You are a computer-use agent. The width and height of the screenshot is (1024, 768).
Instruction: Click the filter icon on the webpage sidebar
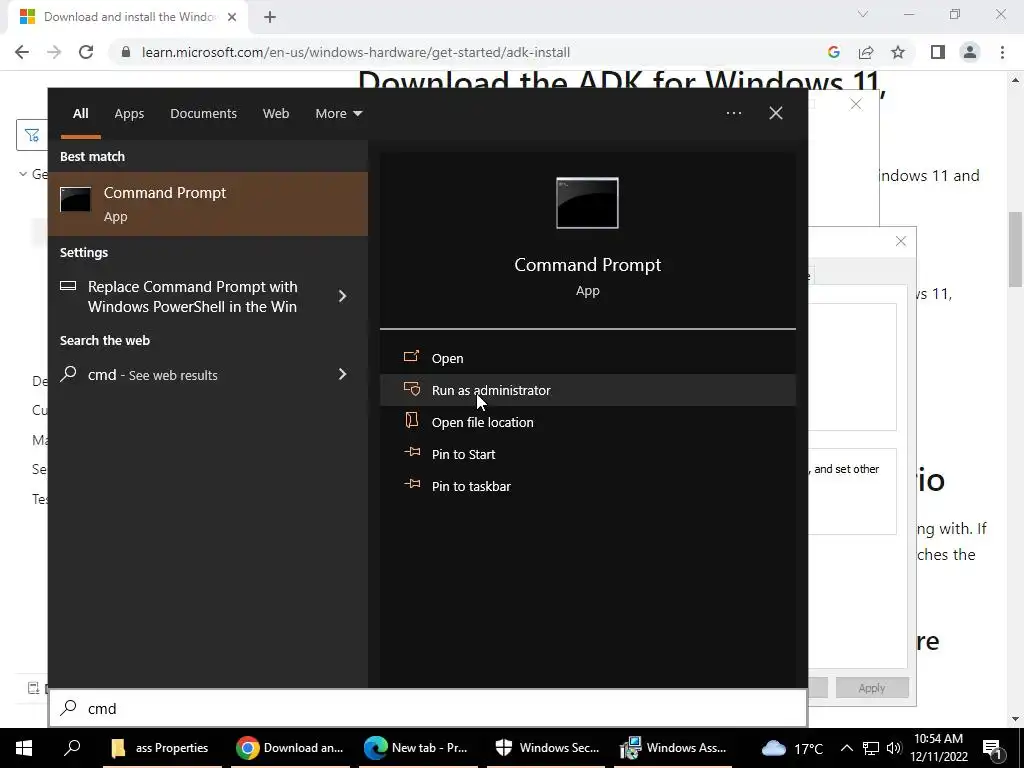coord(31,135)
